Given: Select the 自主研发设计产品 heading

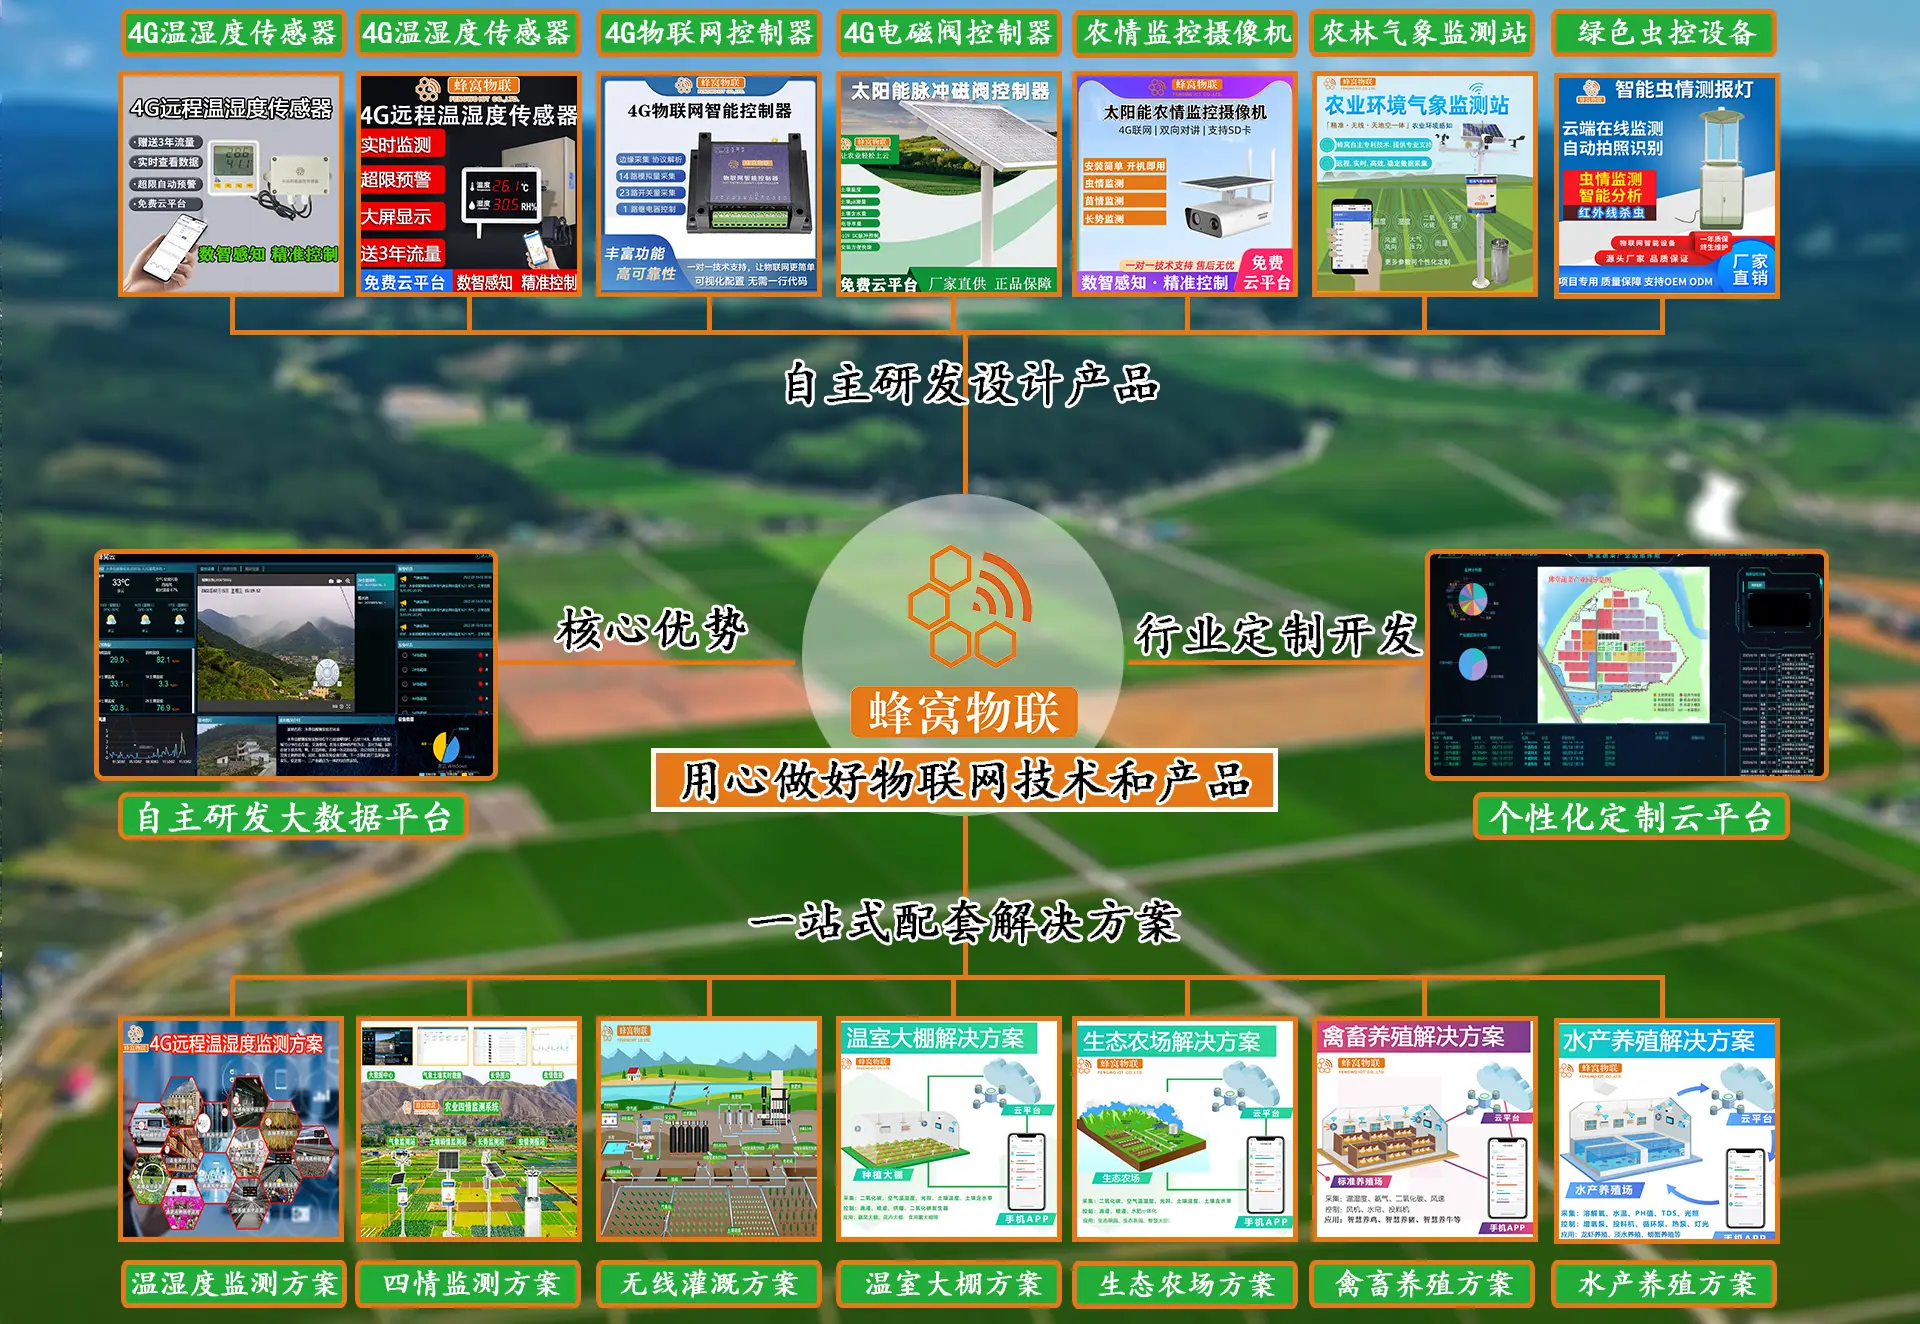Looking at the screenshot, I should pyautogui.click(x=970, y=383).
